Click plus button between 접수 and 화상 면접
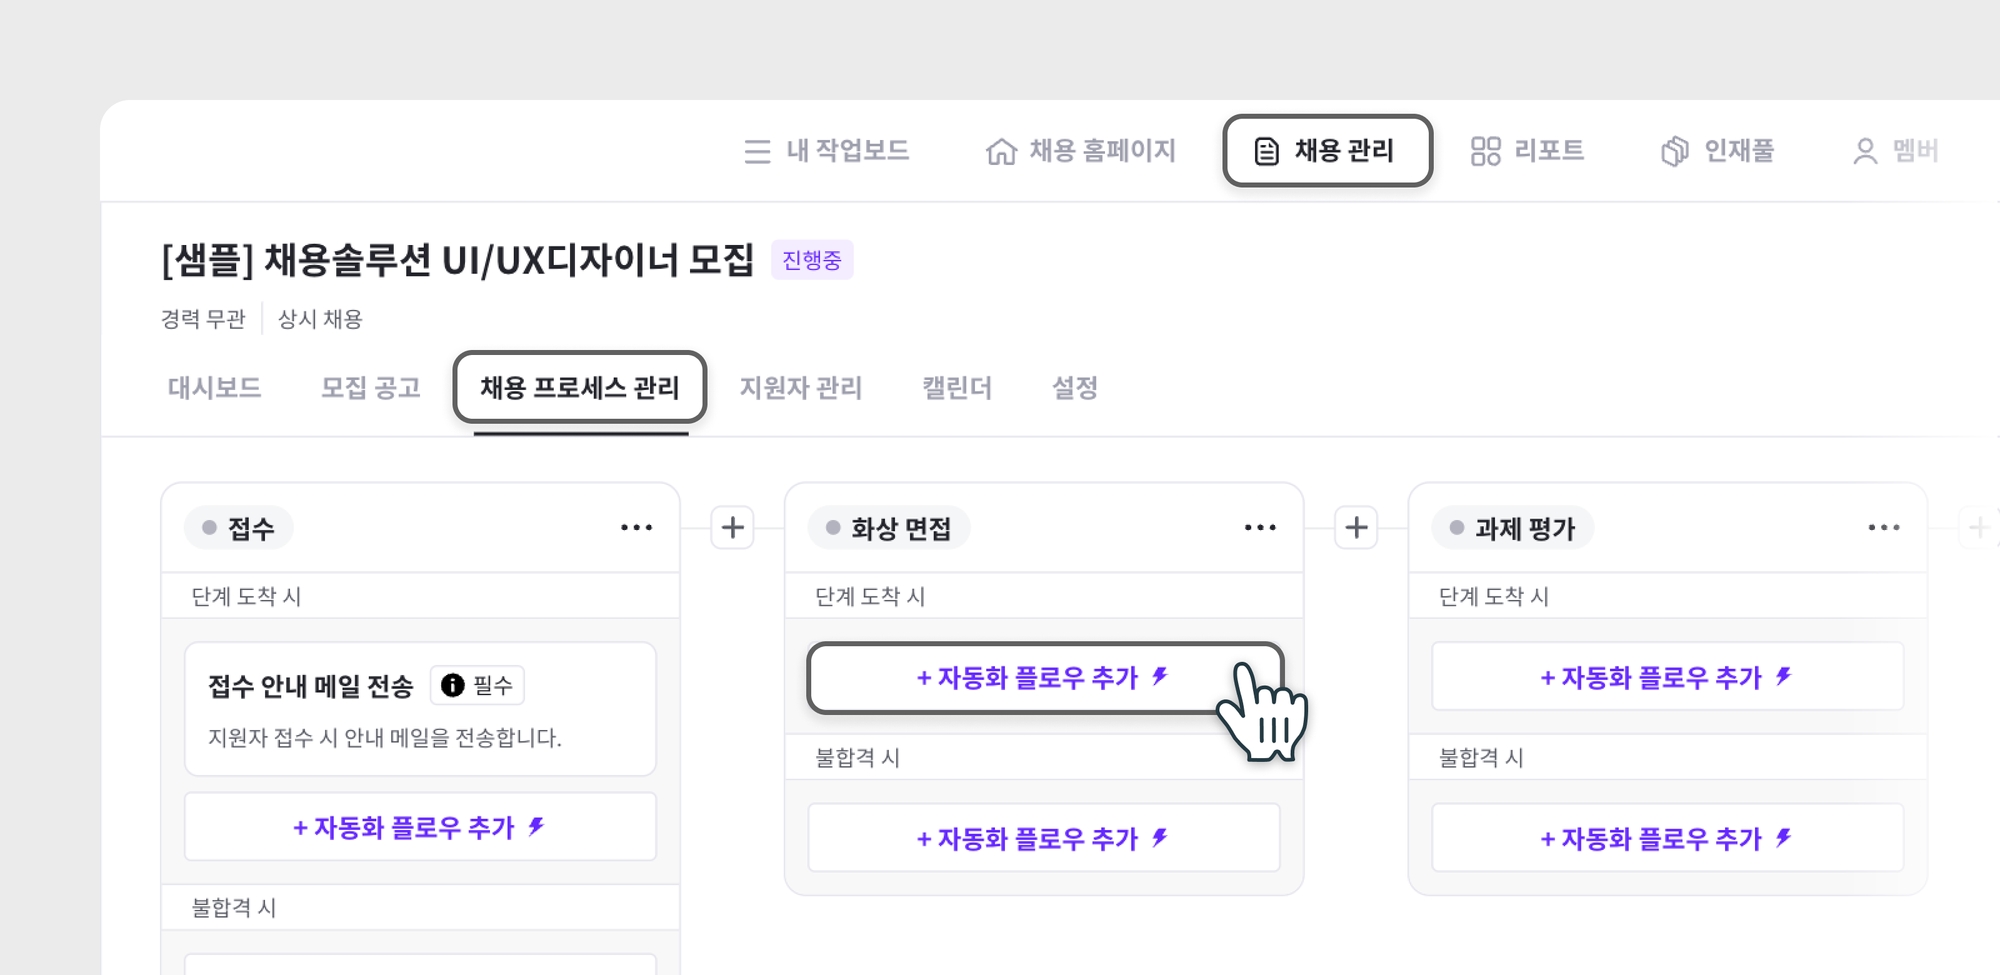This screenshot has height=975, width=2000. [x=732, y=527]
